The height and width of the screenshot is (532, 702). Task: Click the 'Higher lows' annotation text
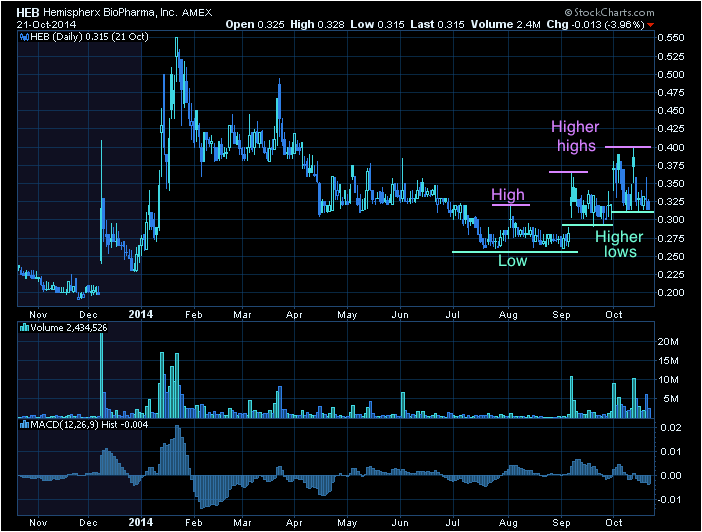click(619, 244)
